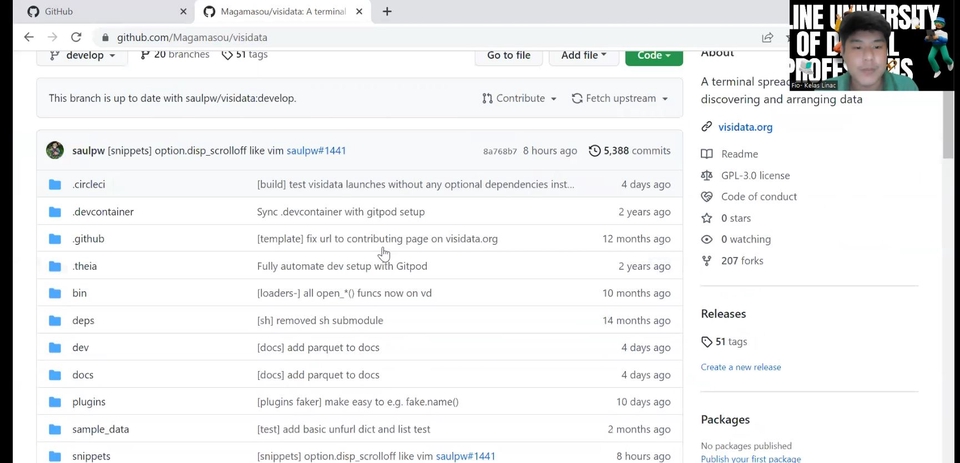Click the browser forward arrow
960x463 pixels.
pyautogui.click(x=53, y=37)
